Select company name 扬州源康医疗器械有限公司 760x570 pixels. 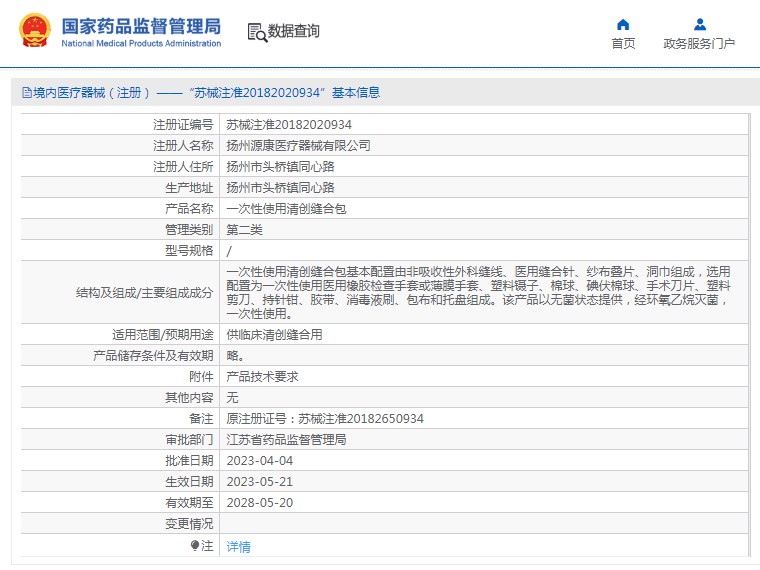click(298, 145)
